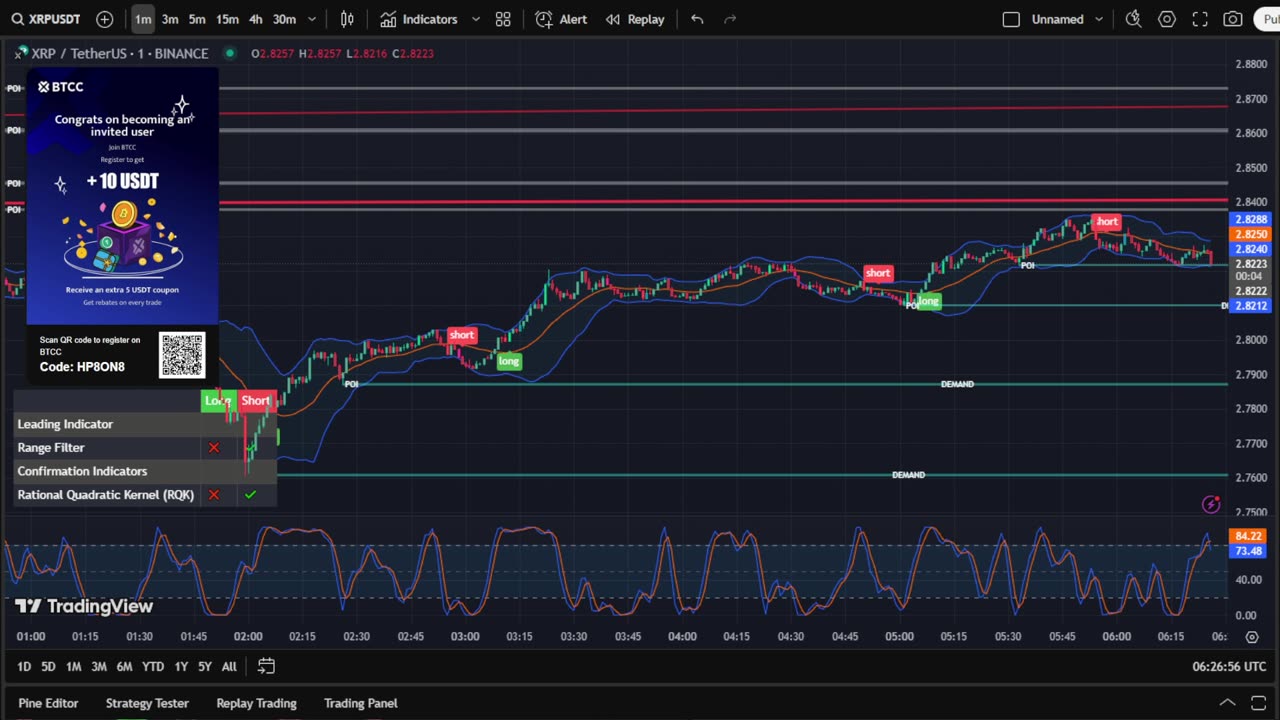
Task: Set date range to 1M
Action: (x=73, y=667)
